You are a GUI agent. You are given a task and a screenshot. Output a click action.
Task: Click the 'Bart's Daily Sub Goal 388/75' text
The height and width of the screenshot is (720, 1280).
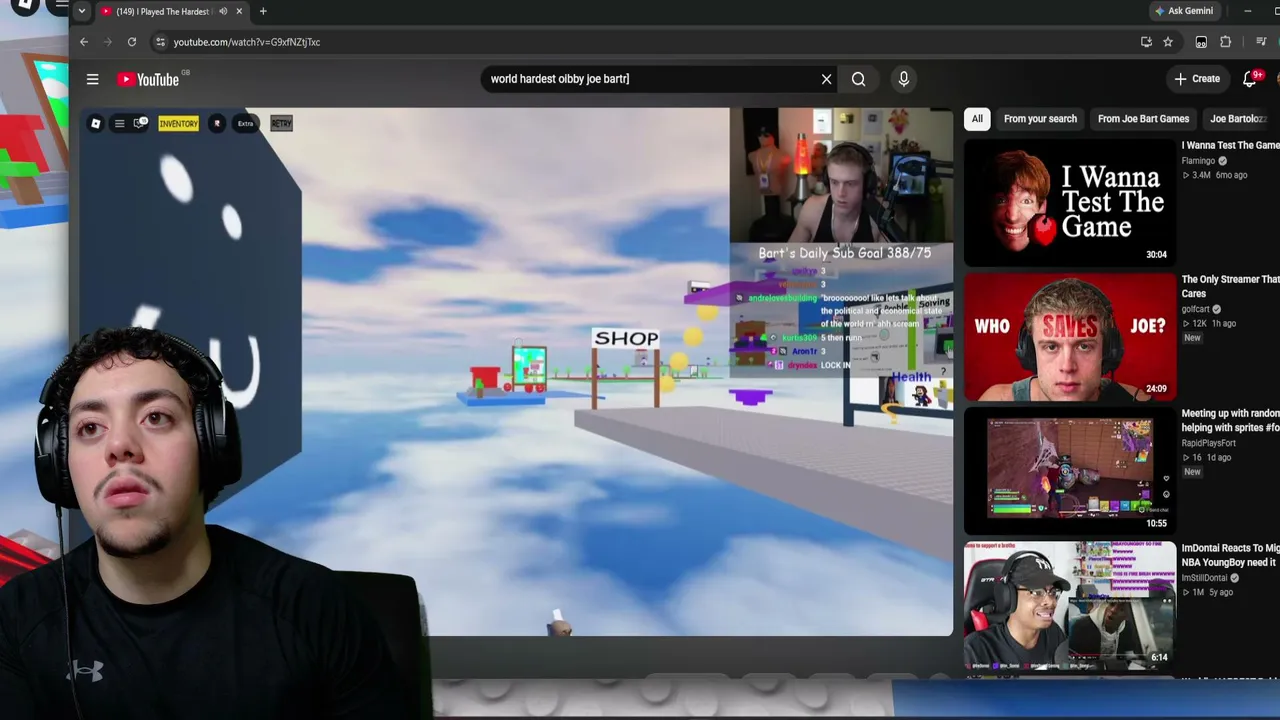coord(845,253)
